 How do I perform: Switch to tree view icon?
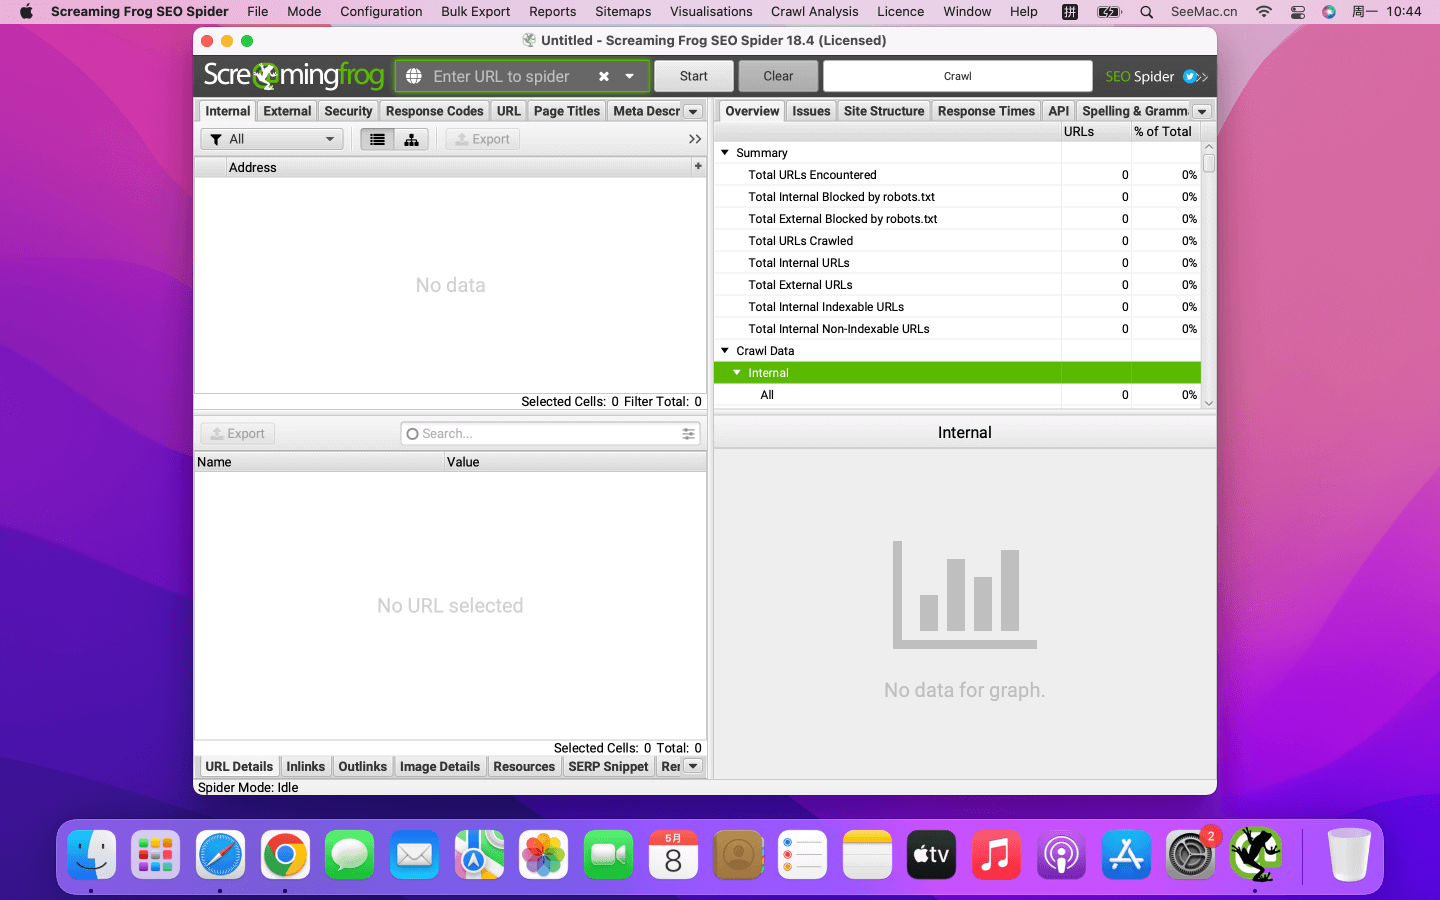point(411,140)
